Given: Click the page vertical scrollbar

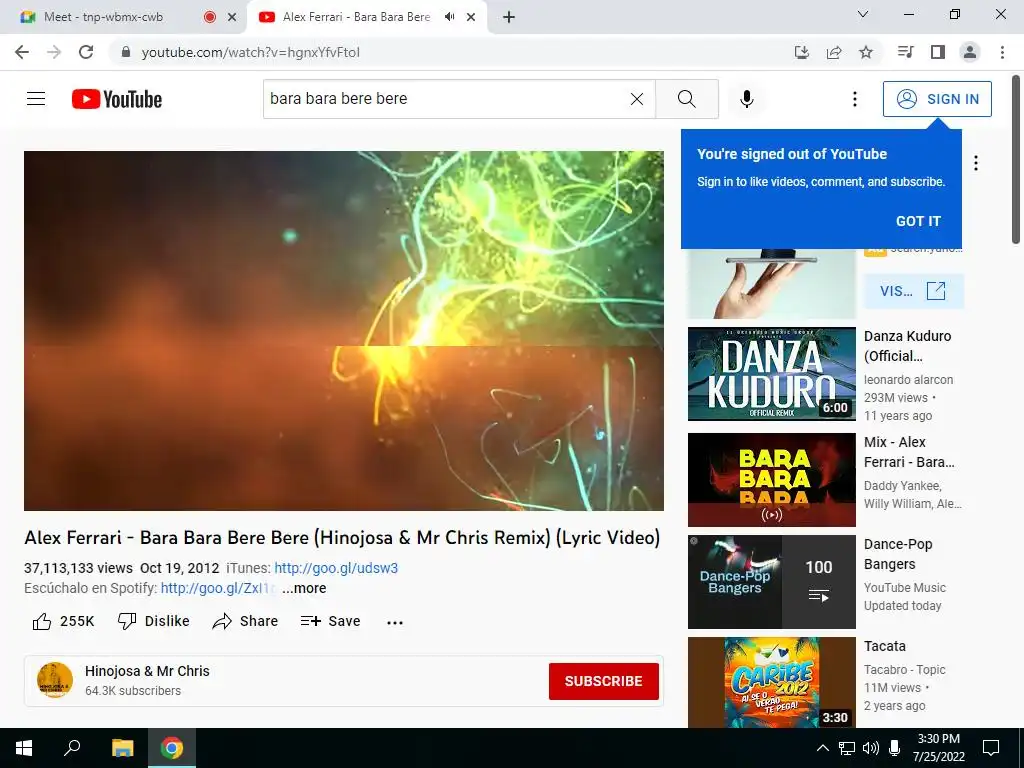Looking at the screenshot, I should (x=1016, y=160).
